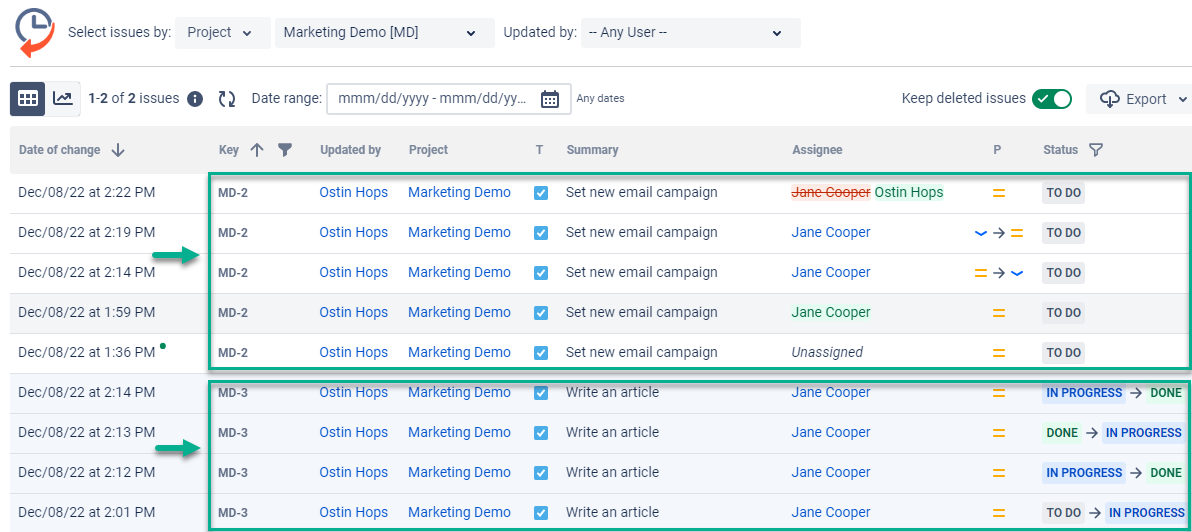The width and height of the screenshot is (1192, 532).
Task: Toggle Keep deleted issues switch
Action: (1051, 98)
